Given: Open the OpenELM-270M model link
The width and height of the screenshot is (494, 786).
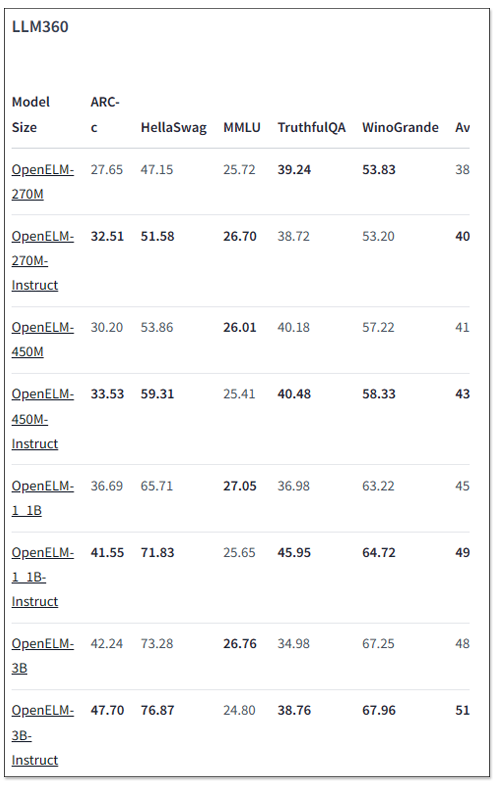Looking at the screenshot, I should click(x=43, y=181).
